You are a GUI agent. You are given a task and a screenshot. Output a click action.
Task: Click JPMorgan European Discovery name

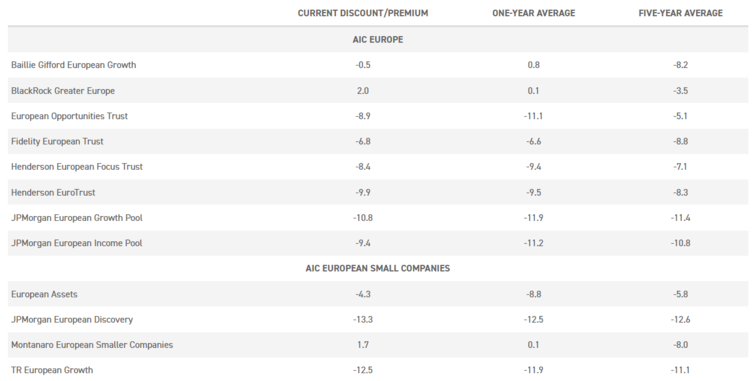pyautogui.click(x=72, y=320)
